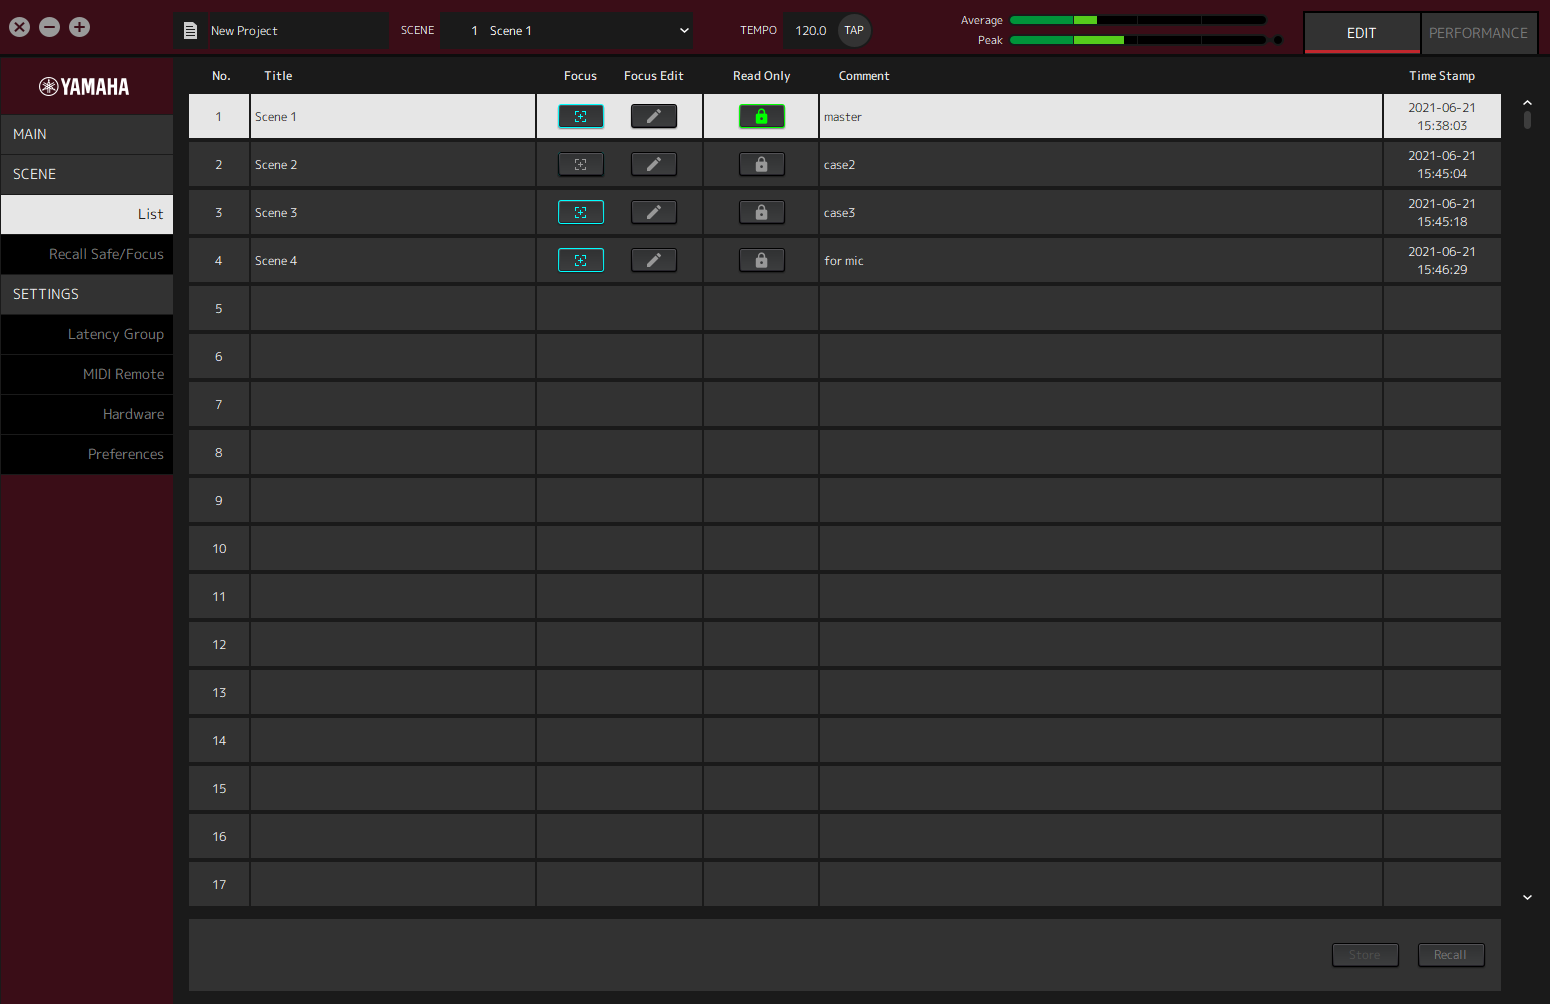This screenshot has height=1004, width=1550.
Task: Select the Scene 2 title cell
Action: (x=393, y=164)
